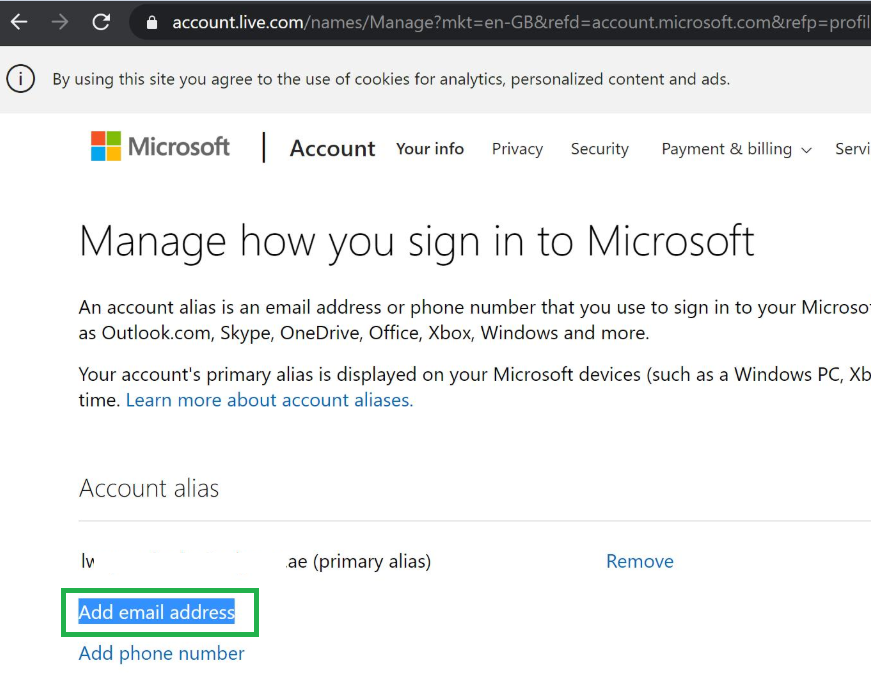871x676 pixels.
Task: Click the cookie notice info icon
Action: click(x=21, y=79)
